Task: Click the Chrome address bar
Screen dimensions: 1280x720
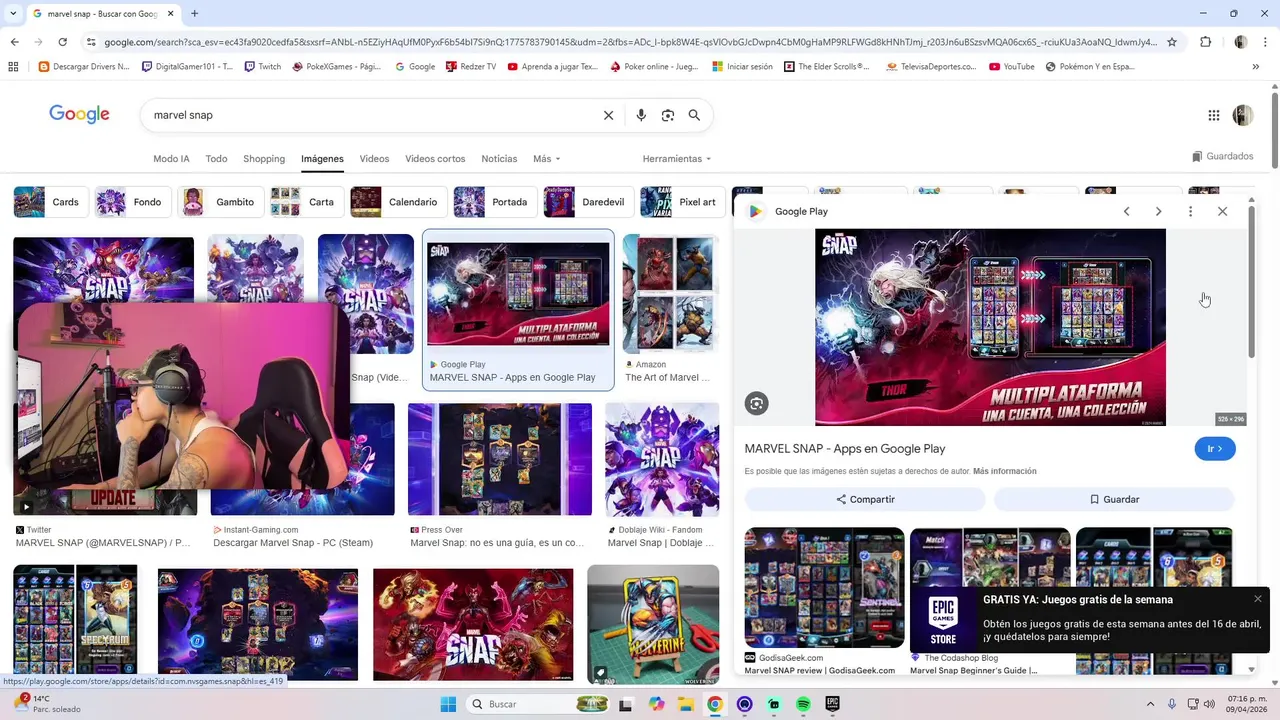Action: [x=630, y=42]
